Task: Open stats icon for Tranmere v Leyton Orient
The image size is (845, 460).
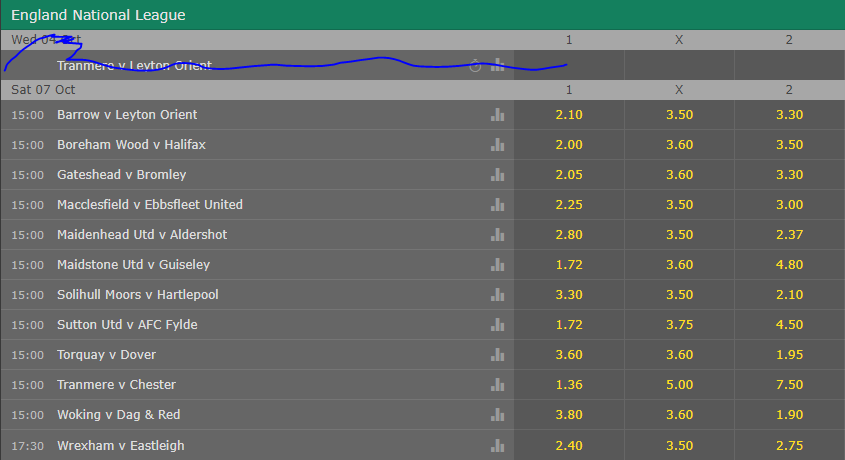Action: click(x=497, y=65)
